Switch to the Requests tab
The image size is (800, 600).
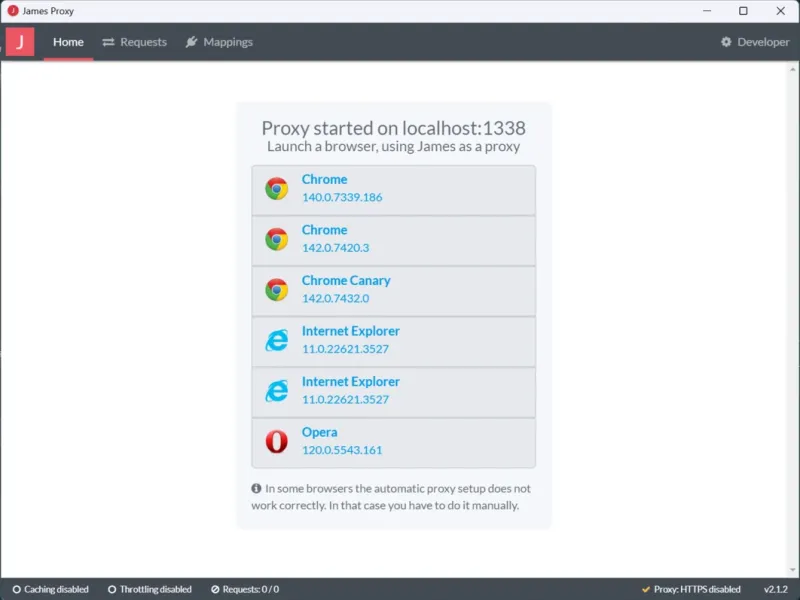click(x=135, y=42)
